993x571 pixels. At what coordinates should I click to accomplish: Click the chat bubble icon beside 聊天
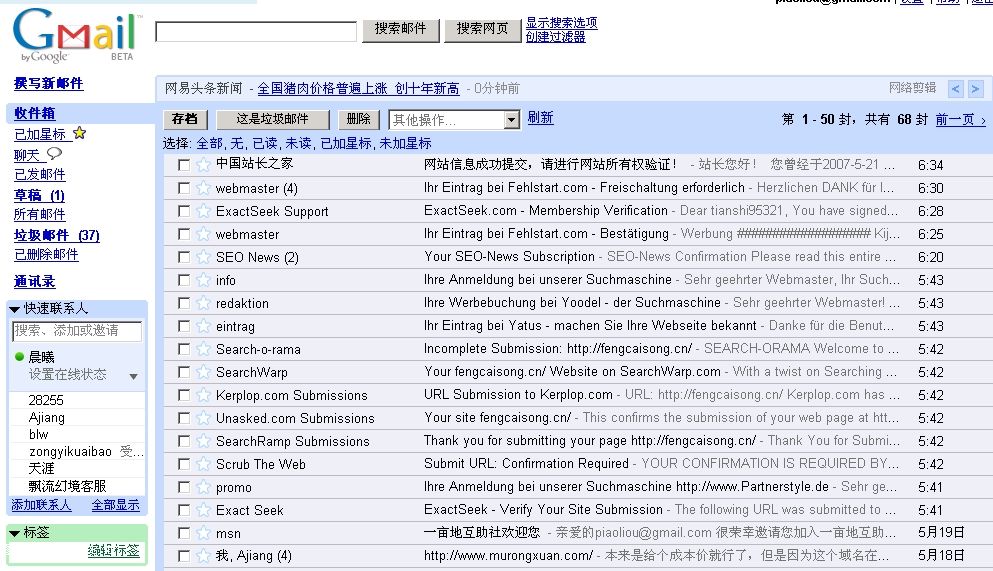(x=54, y=153)
